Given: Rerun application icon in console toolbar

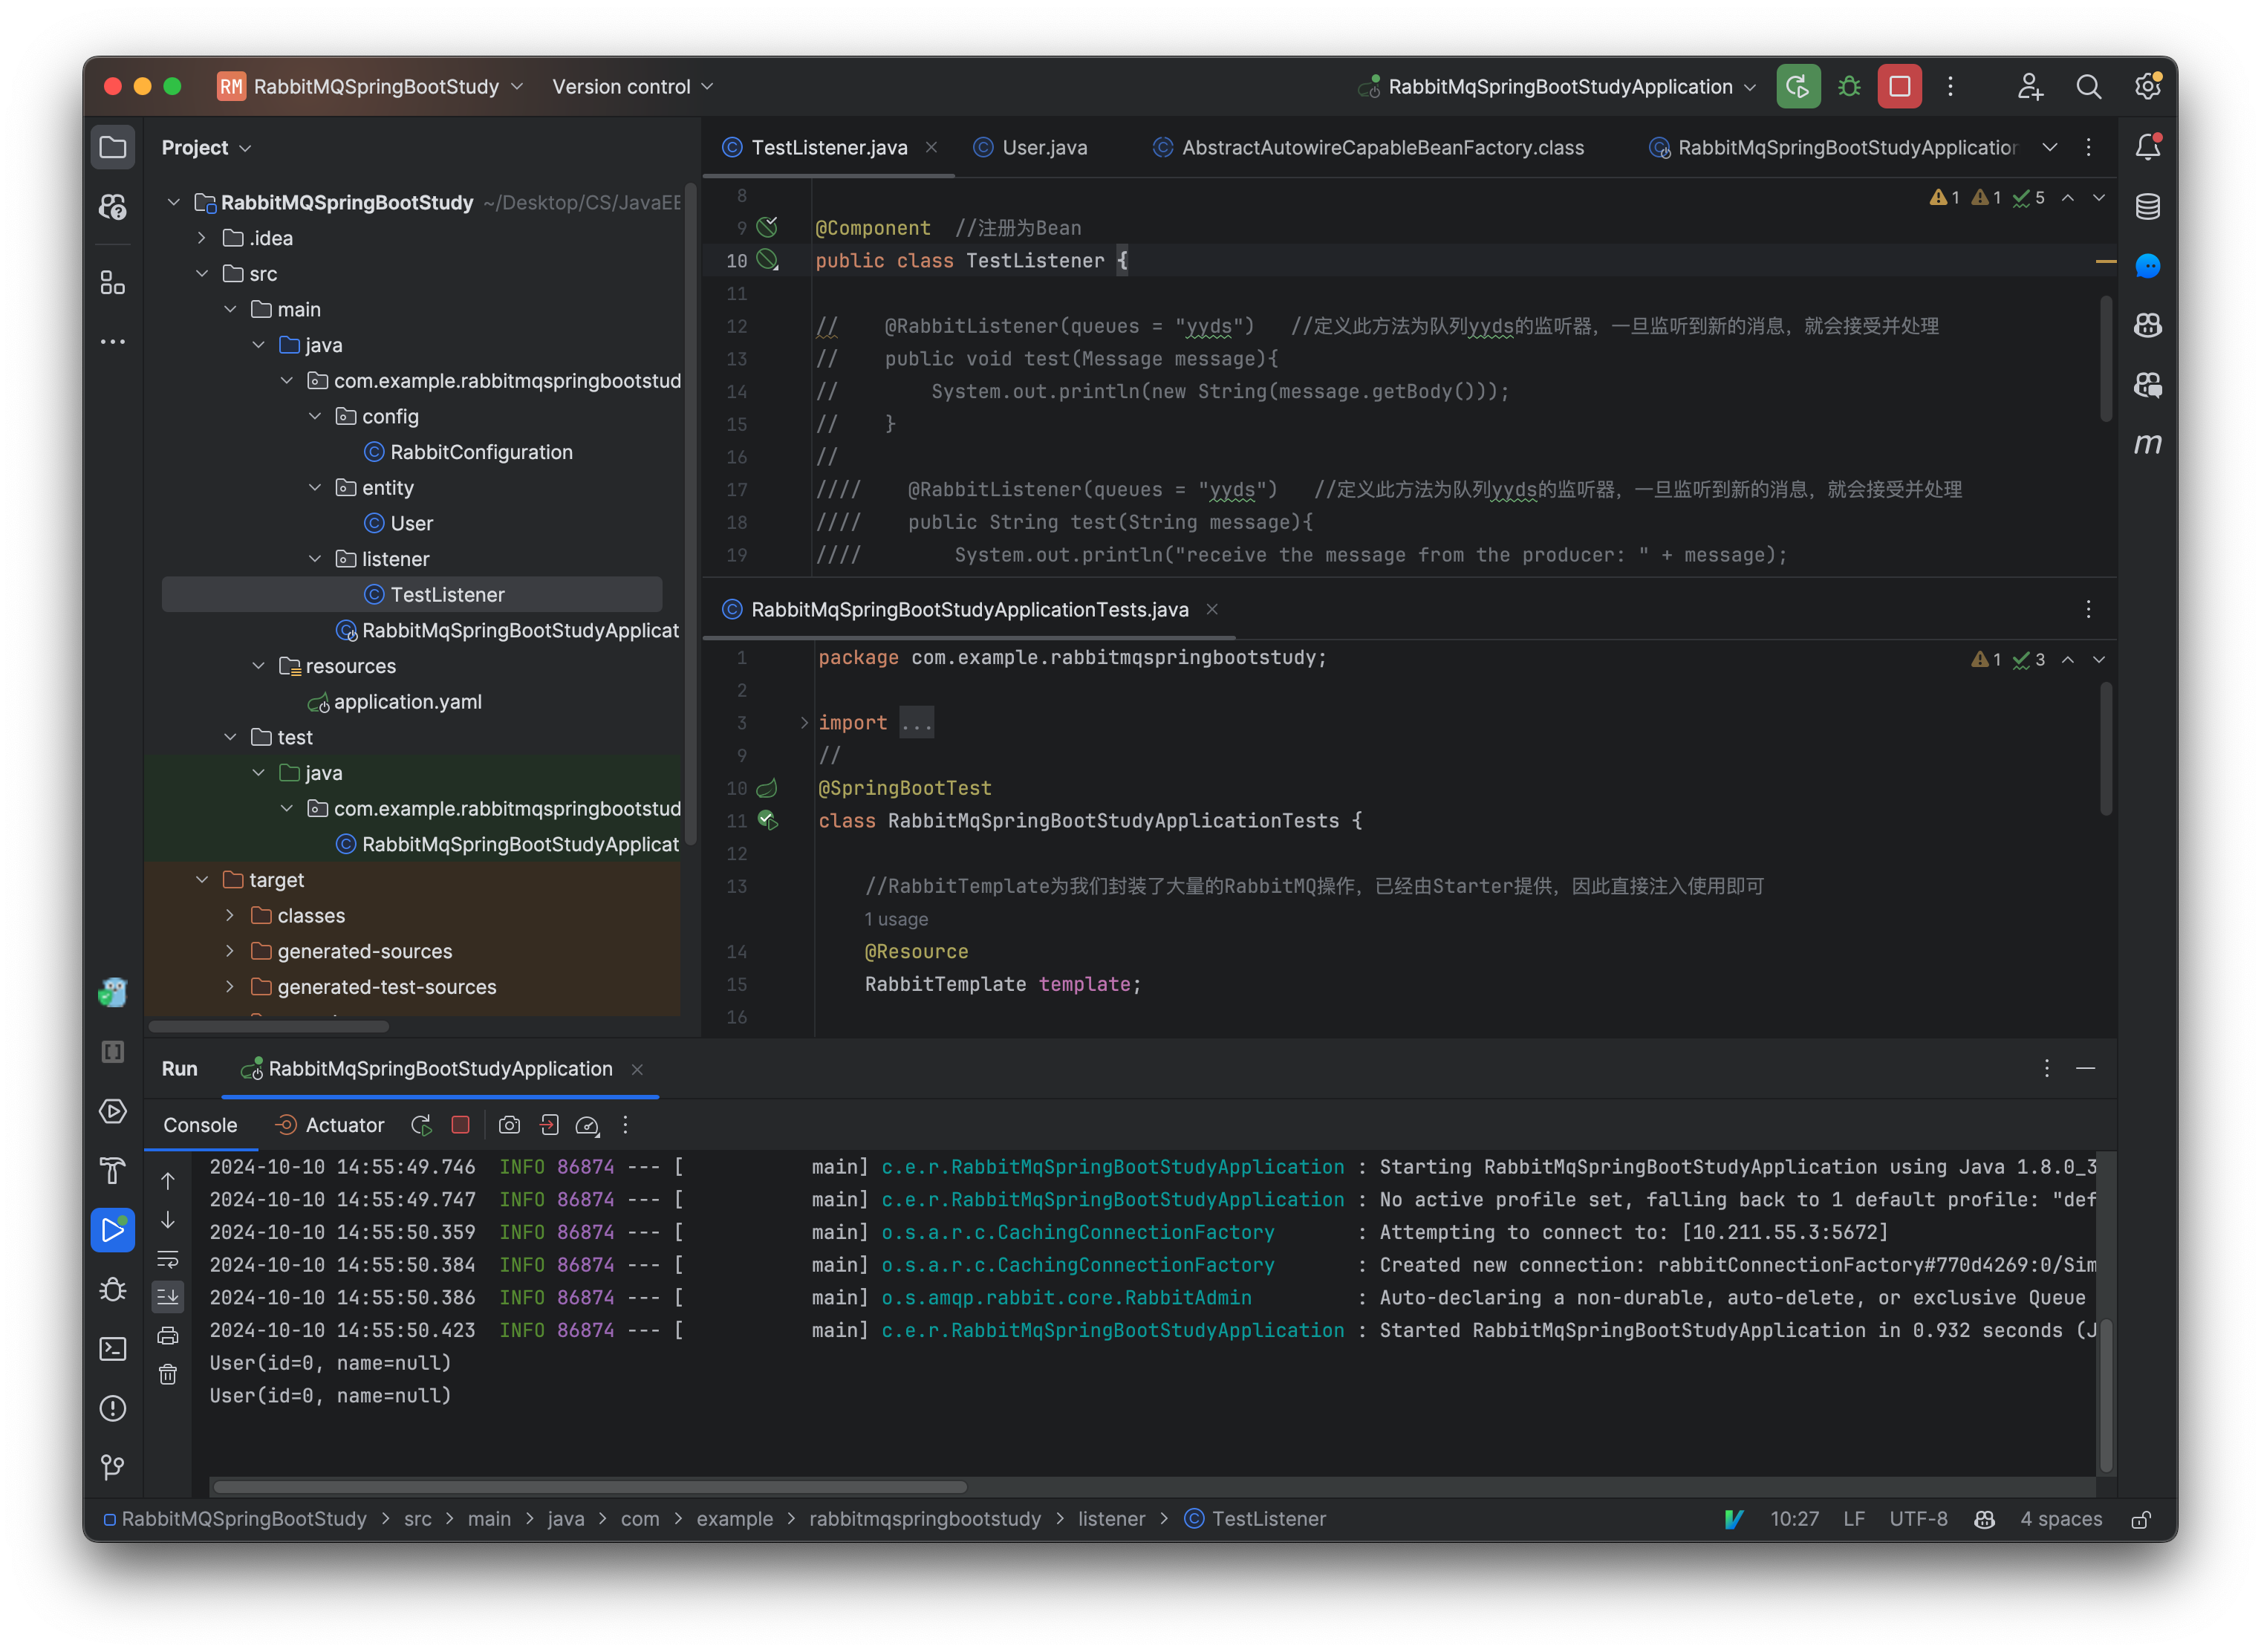Looking at the screenshot, I should coord(421,1125).
